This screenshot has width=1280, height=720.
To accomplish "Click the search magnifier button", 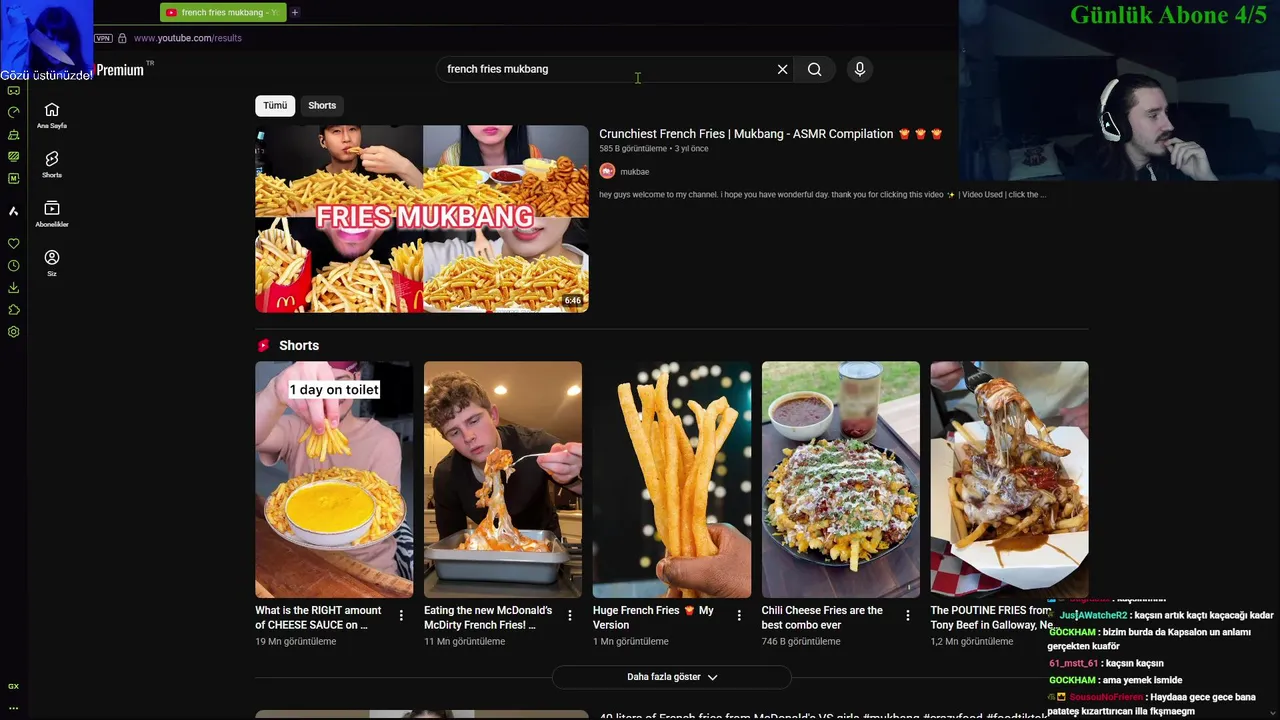I will click(815, 69).
